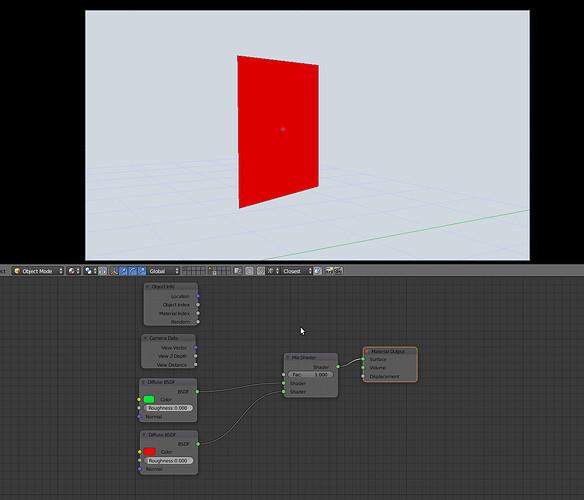The height and width of the screenshot is (500, 584).
Task: Click the first Shader input socket of Mix Shader
Action: 283,383
